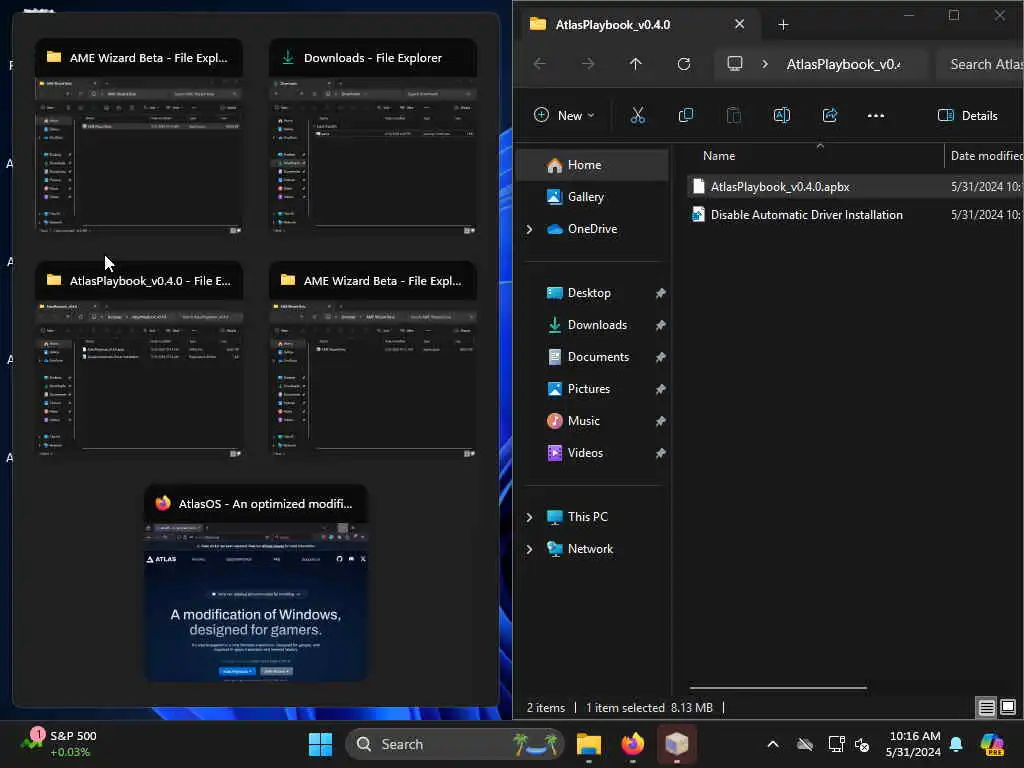Toggle the Details pane button
This screenshot has height=768, width=1024.
click(x=968, y=116)
